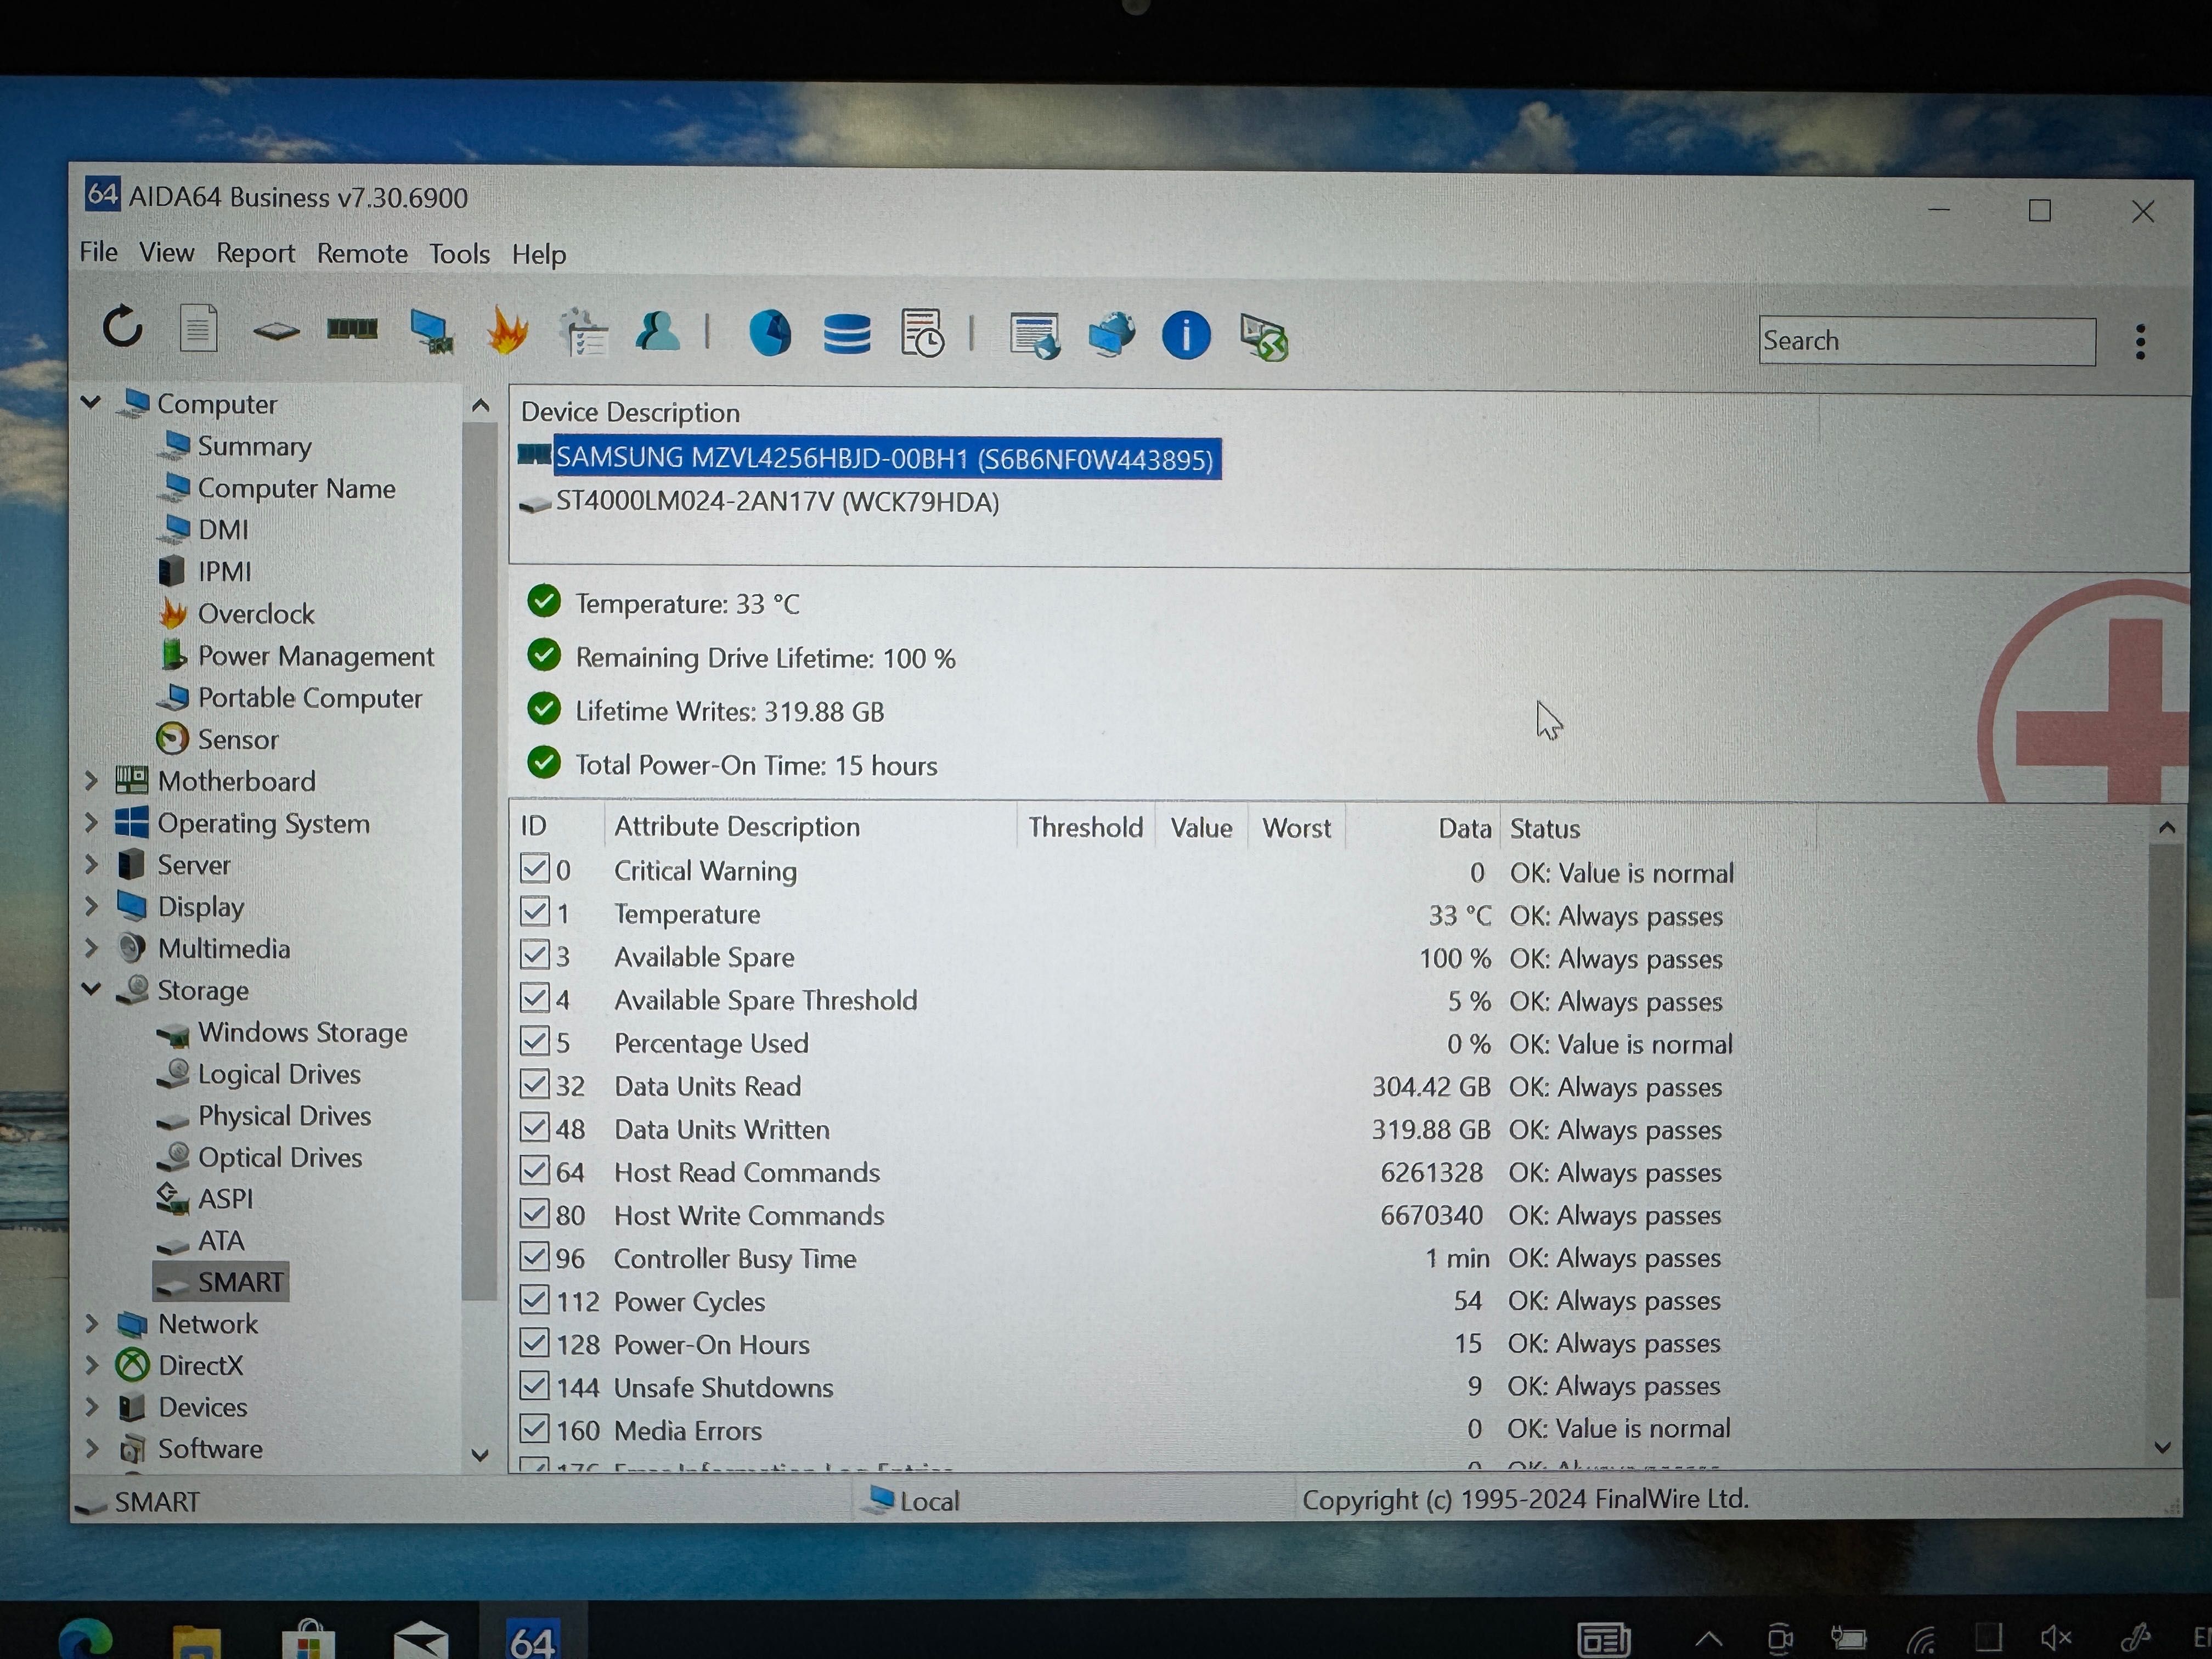Toggle the Data Units Written checkbox
Image resolution: width=2212 pixels, height=1659 pixels.
[x=535, y=1127]
